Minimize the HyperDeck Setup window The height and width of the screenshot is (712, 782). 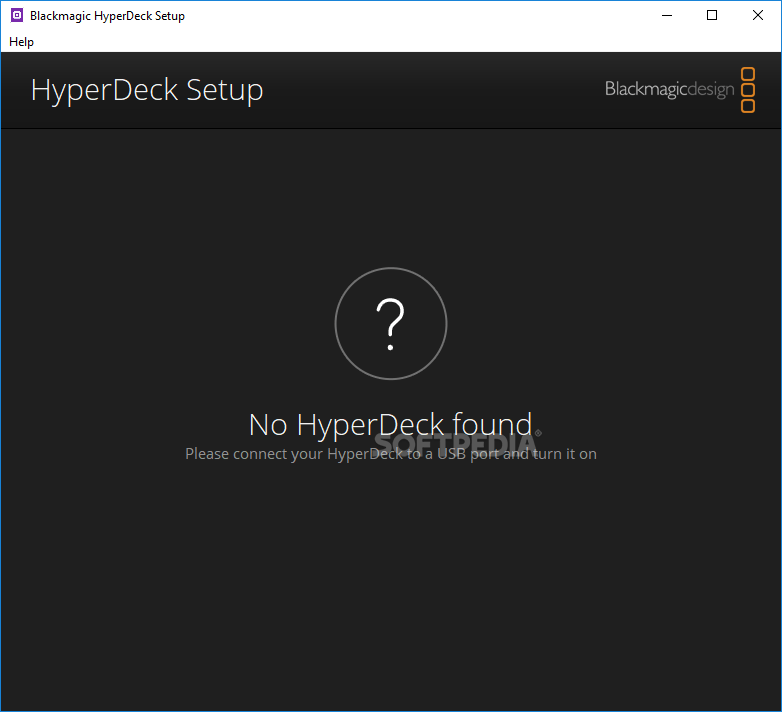coord(667,15)
